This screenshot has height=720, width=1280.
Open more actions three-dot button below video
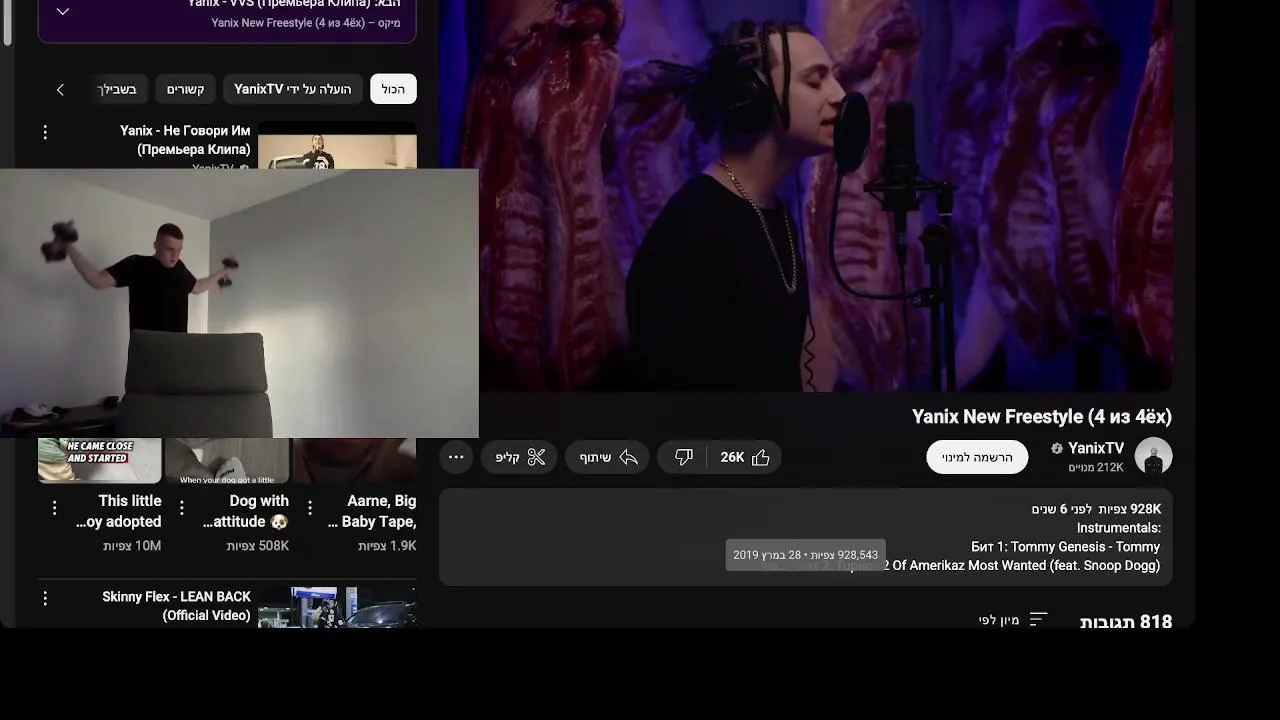pyautogui.click(x=456, y=457)
